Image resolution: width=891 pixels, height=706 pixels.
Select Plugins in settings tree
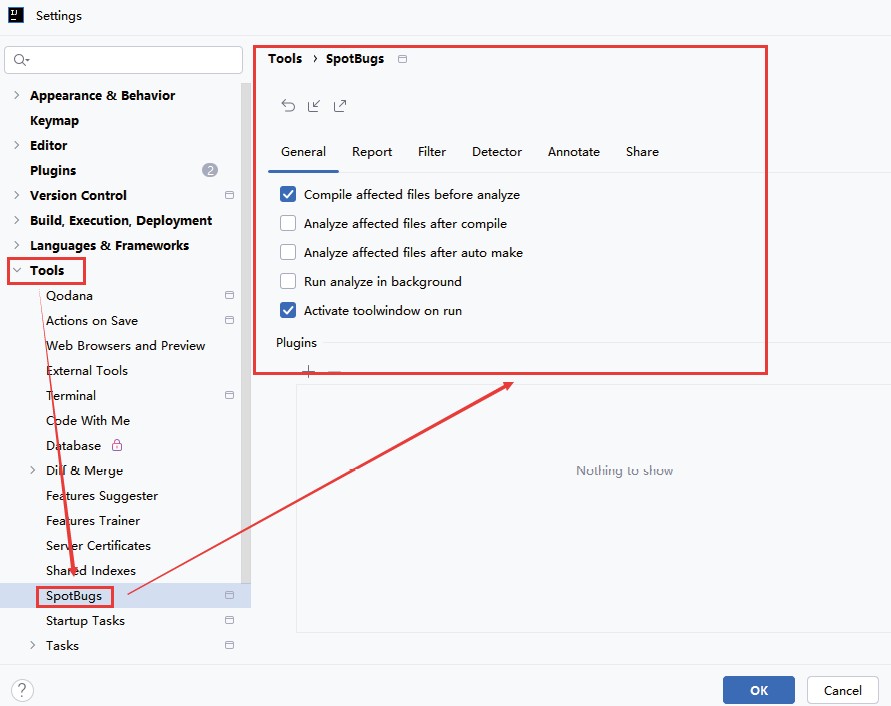coord(53,171)
